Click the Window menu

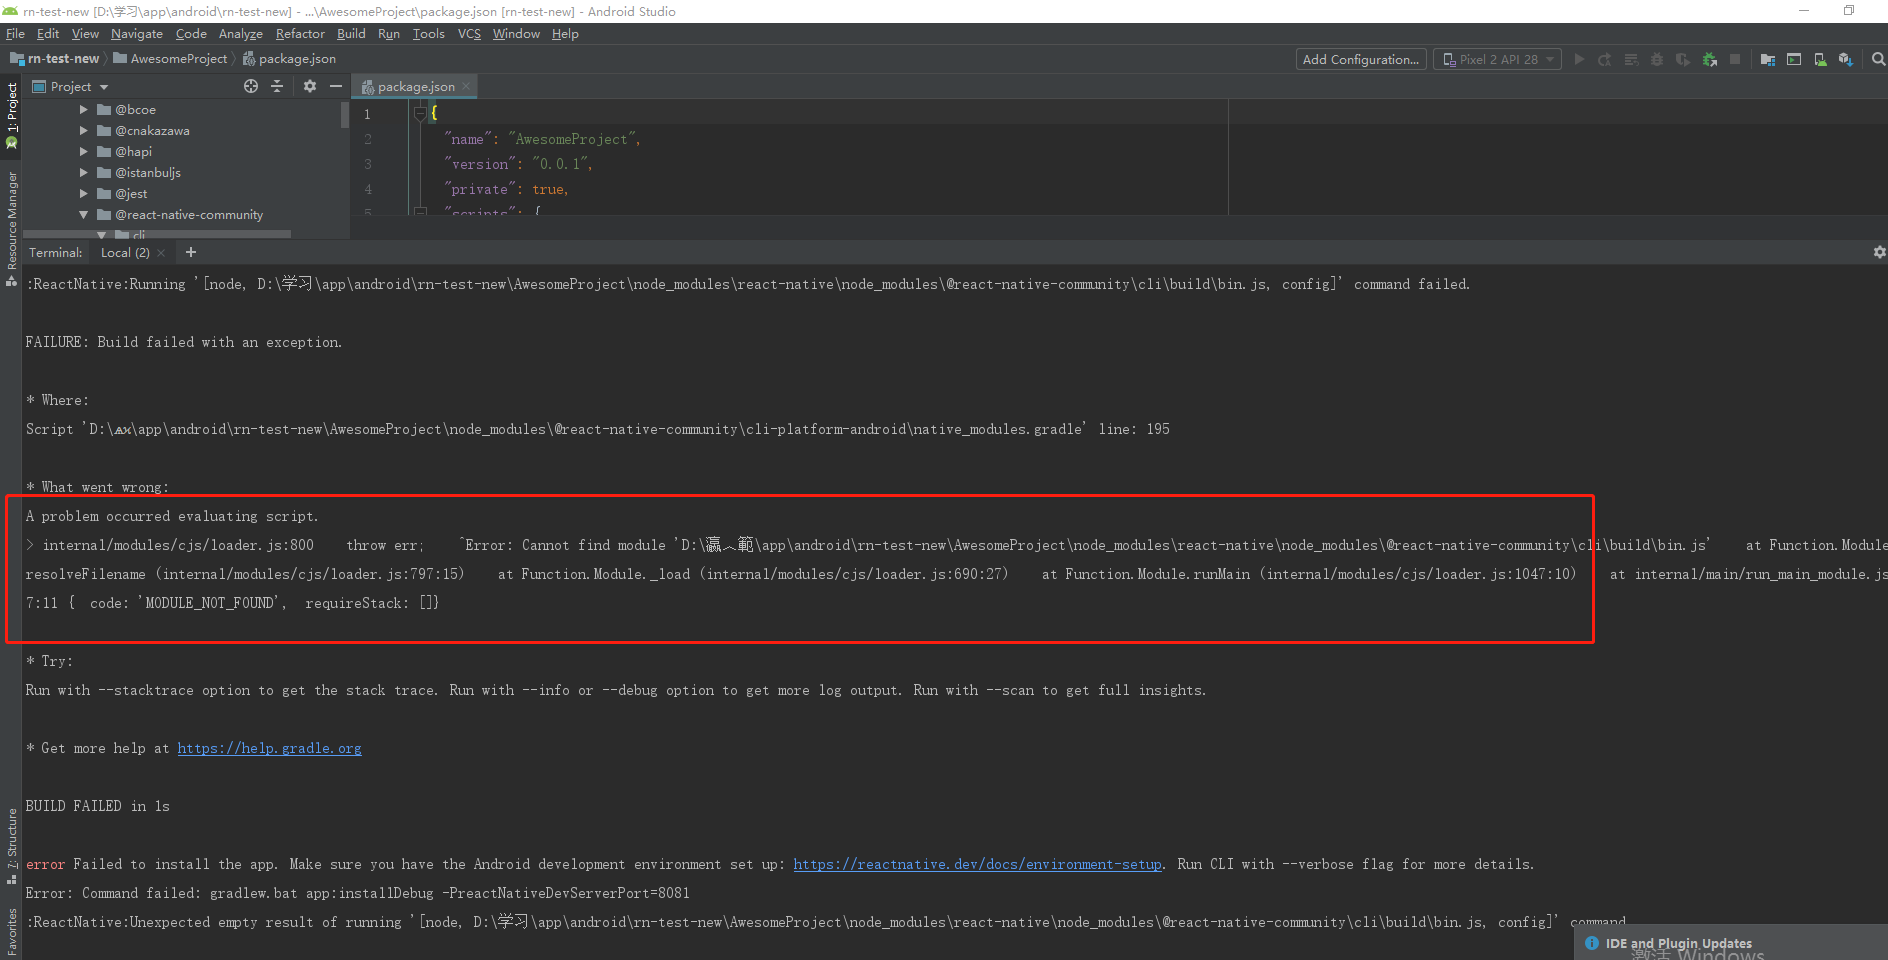[516, 34]
